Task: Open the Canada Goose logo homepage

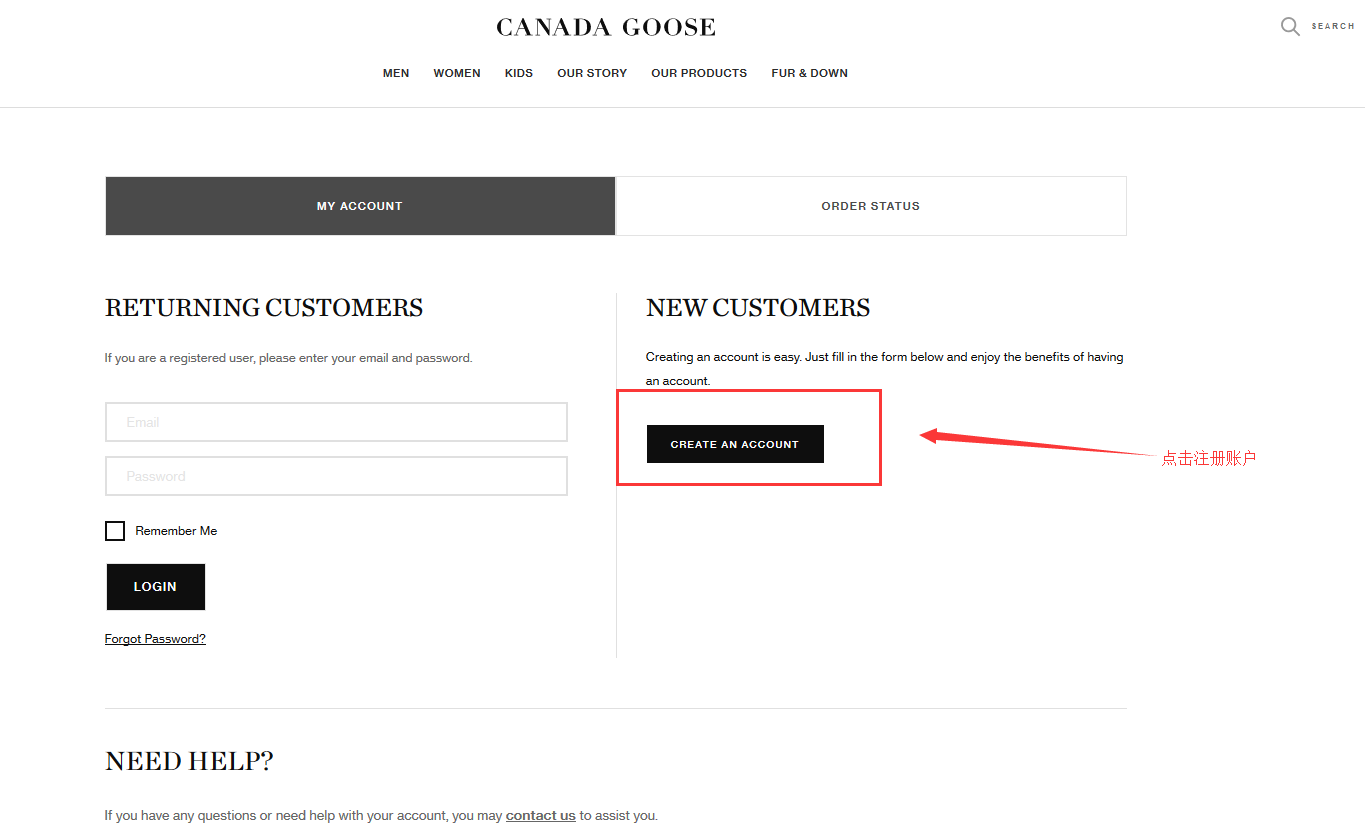Action: pos(606,27)
